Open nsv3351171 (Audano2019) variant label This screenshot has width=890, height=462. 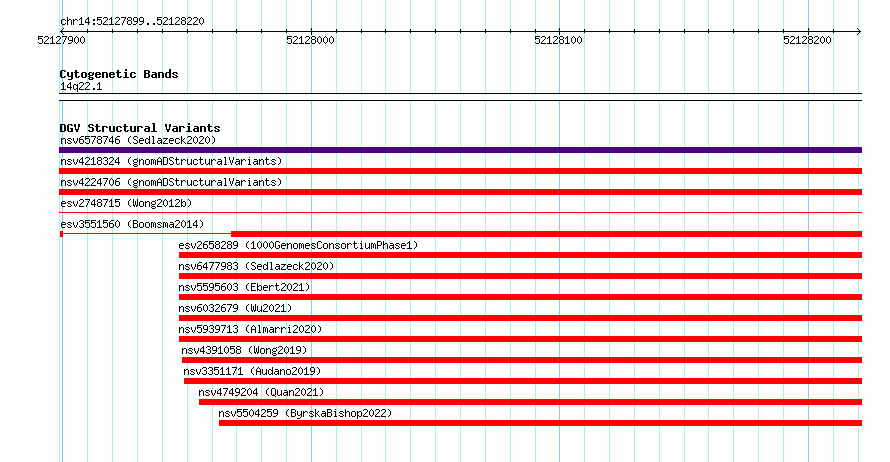tap(252, 371)
